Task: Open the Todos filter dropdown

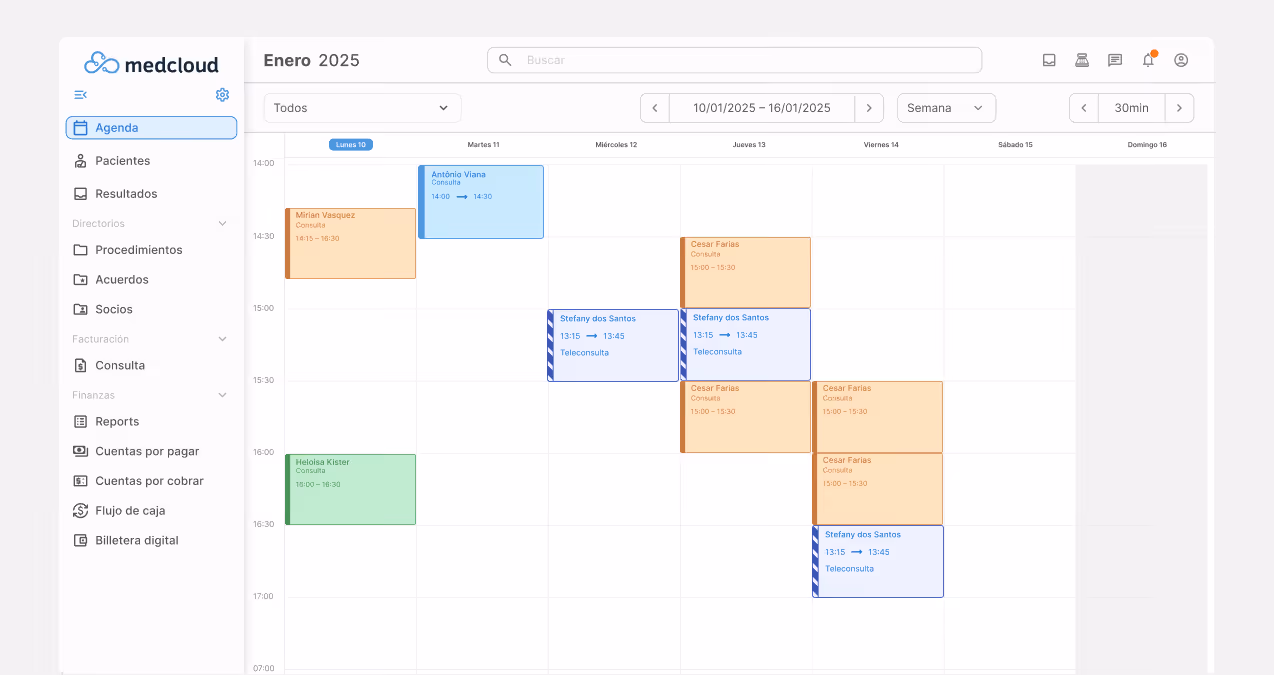Action: pos(362,107)
